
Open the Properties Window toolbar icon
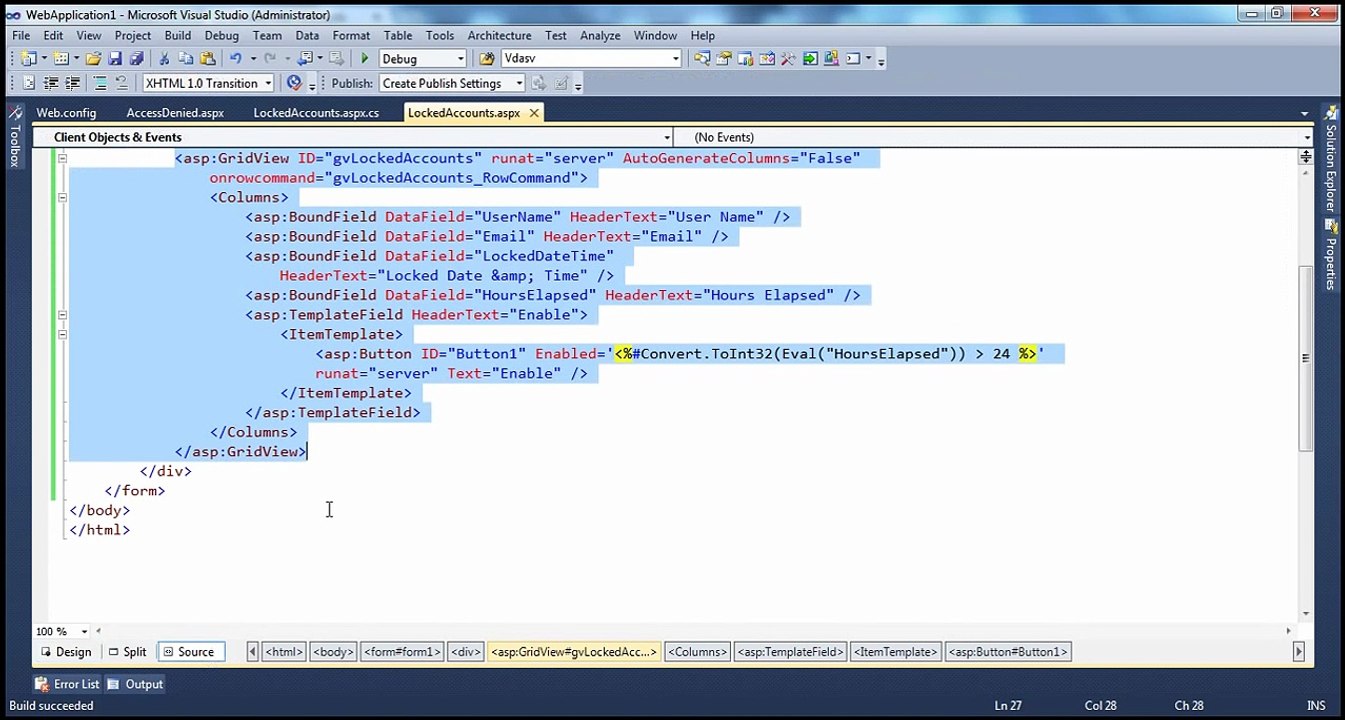tap(724, 59)
